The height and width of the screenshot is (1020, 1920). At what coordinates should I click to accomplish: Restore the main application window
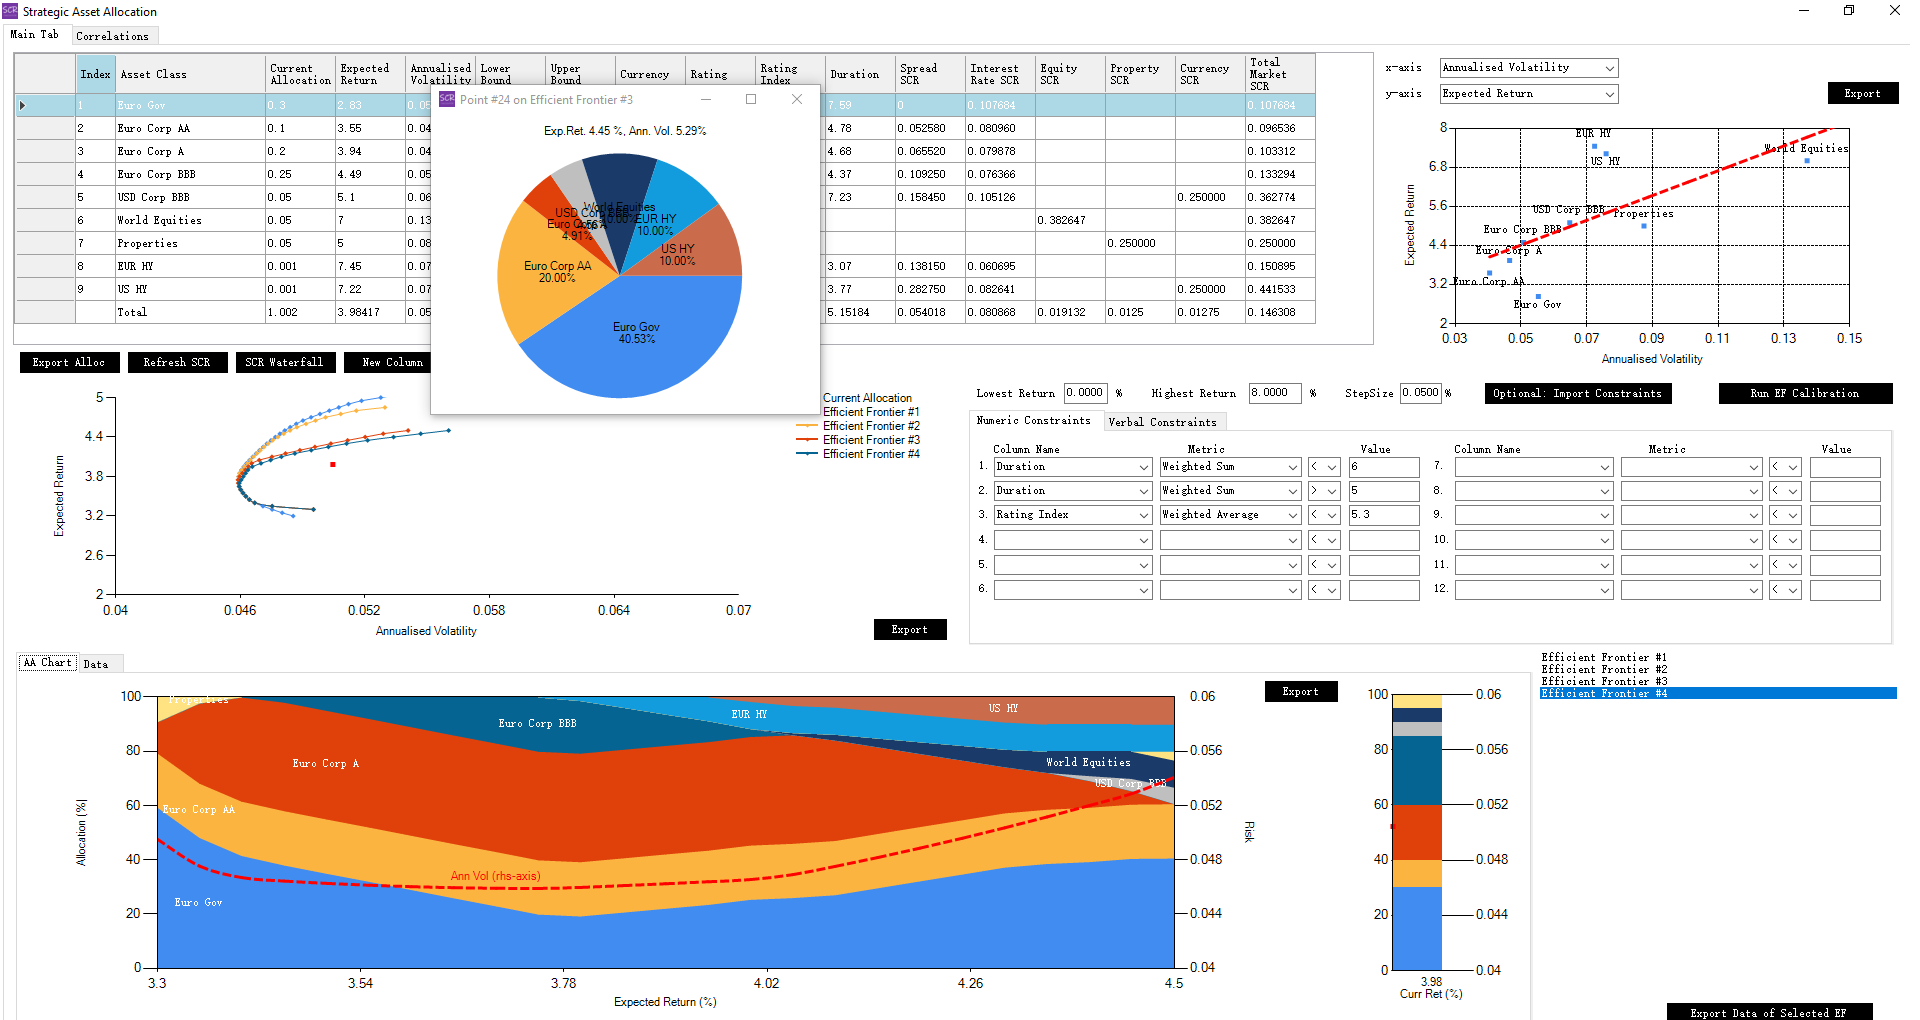pos(1849,11)
